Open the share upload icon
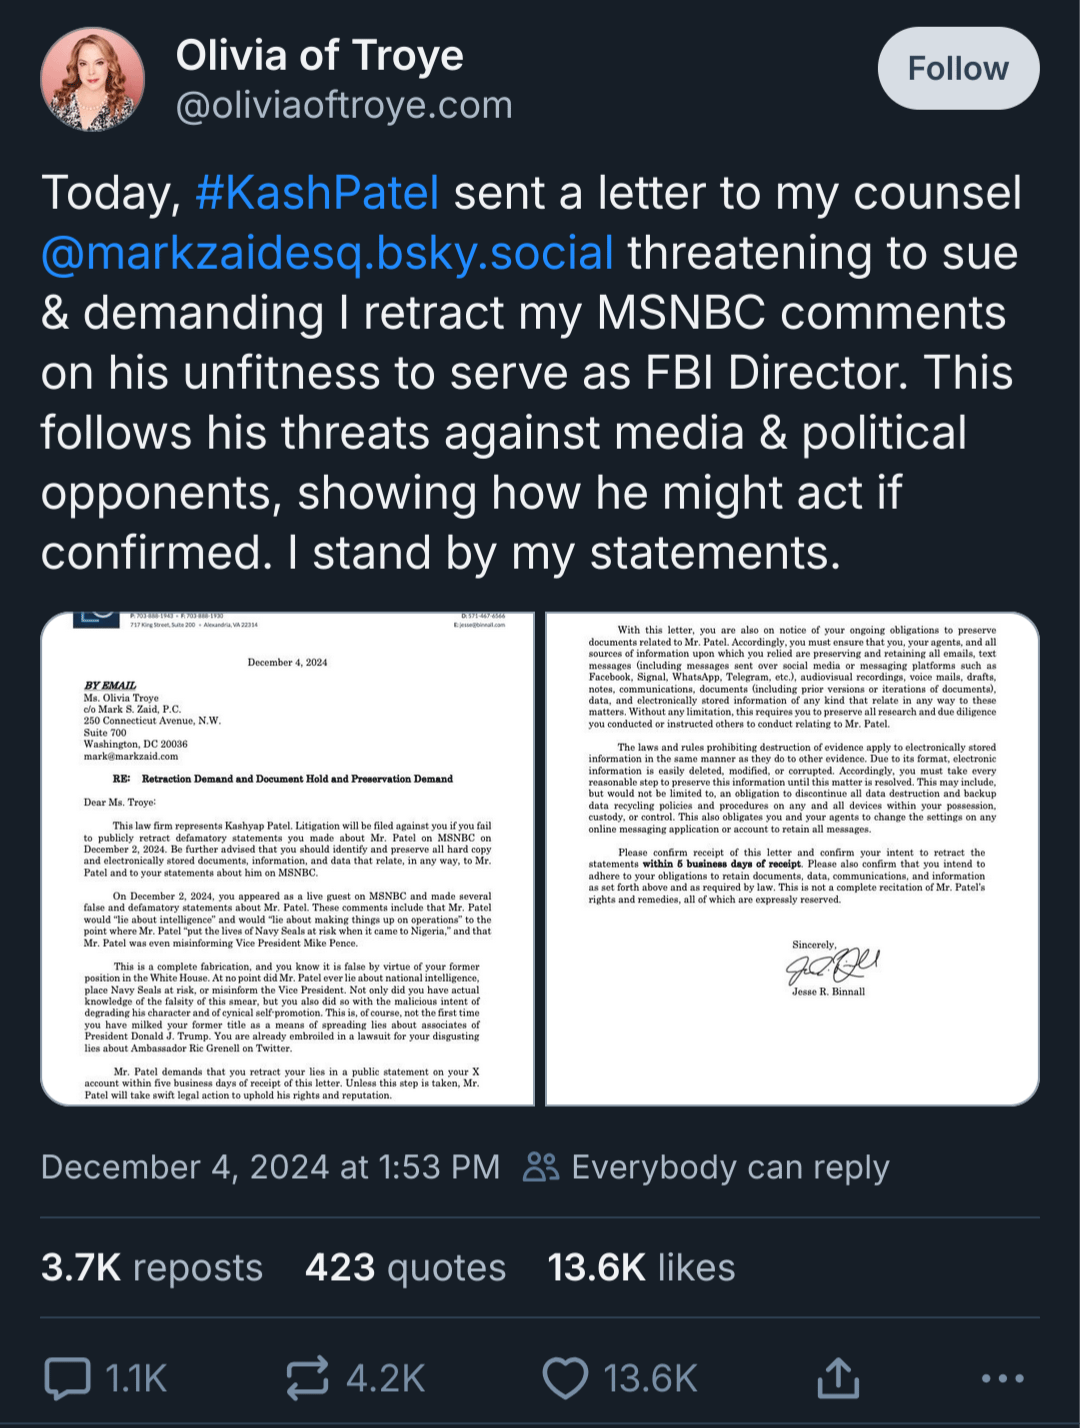Image resolution: width=1080 pixels, height=1428 pixels. pos(838,1377)
